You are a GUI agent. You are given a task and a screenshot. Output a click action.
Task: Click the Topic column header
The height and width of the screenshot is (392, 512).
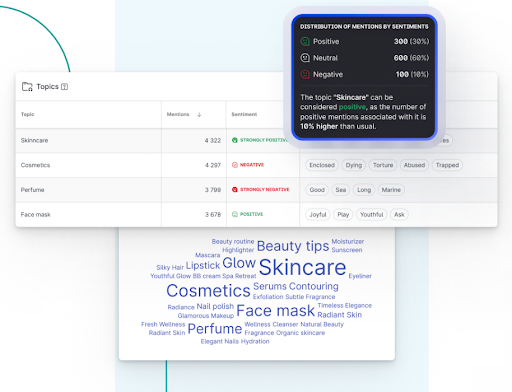click(x=27, y=114)
